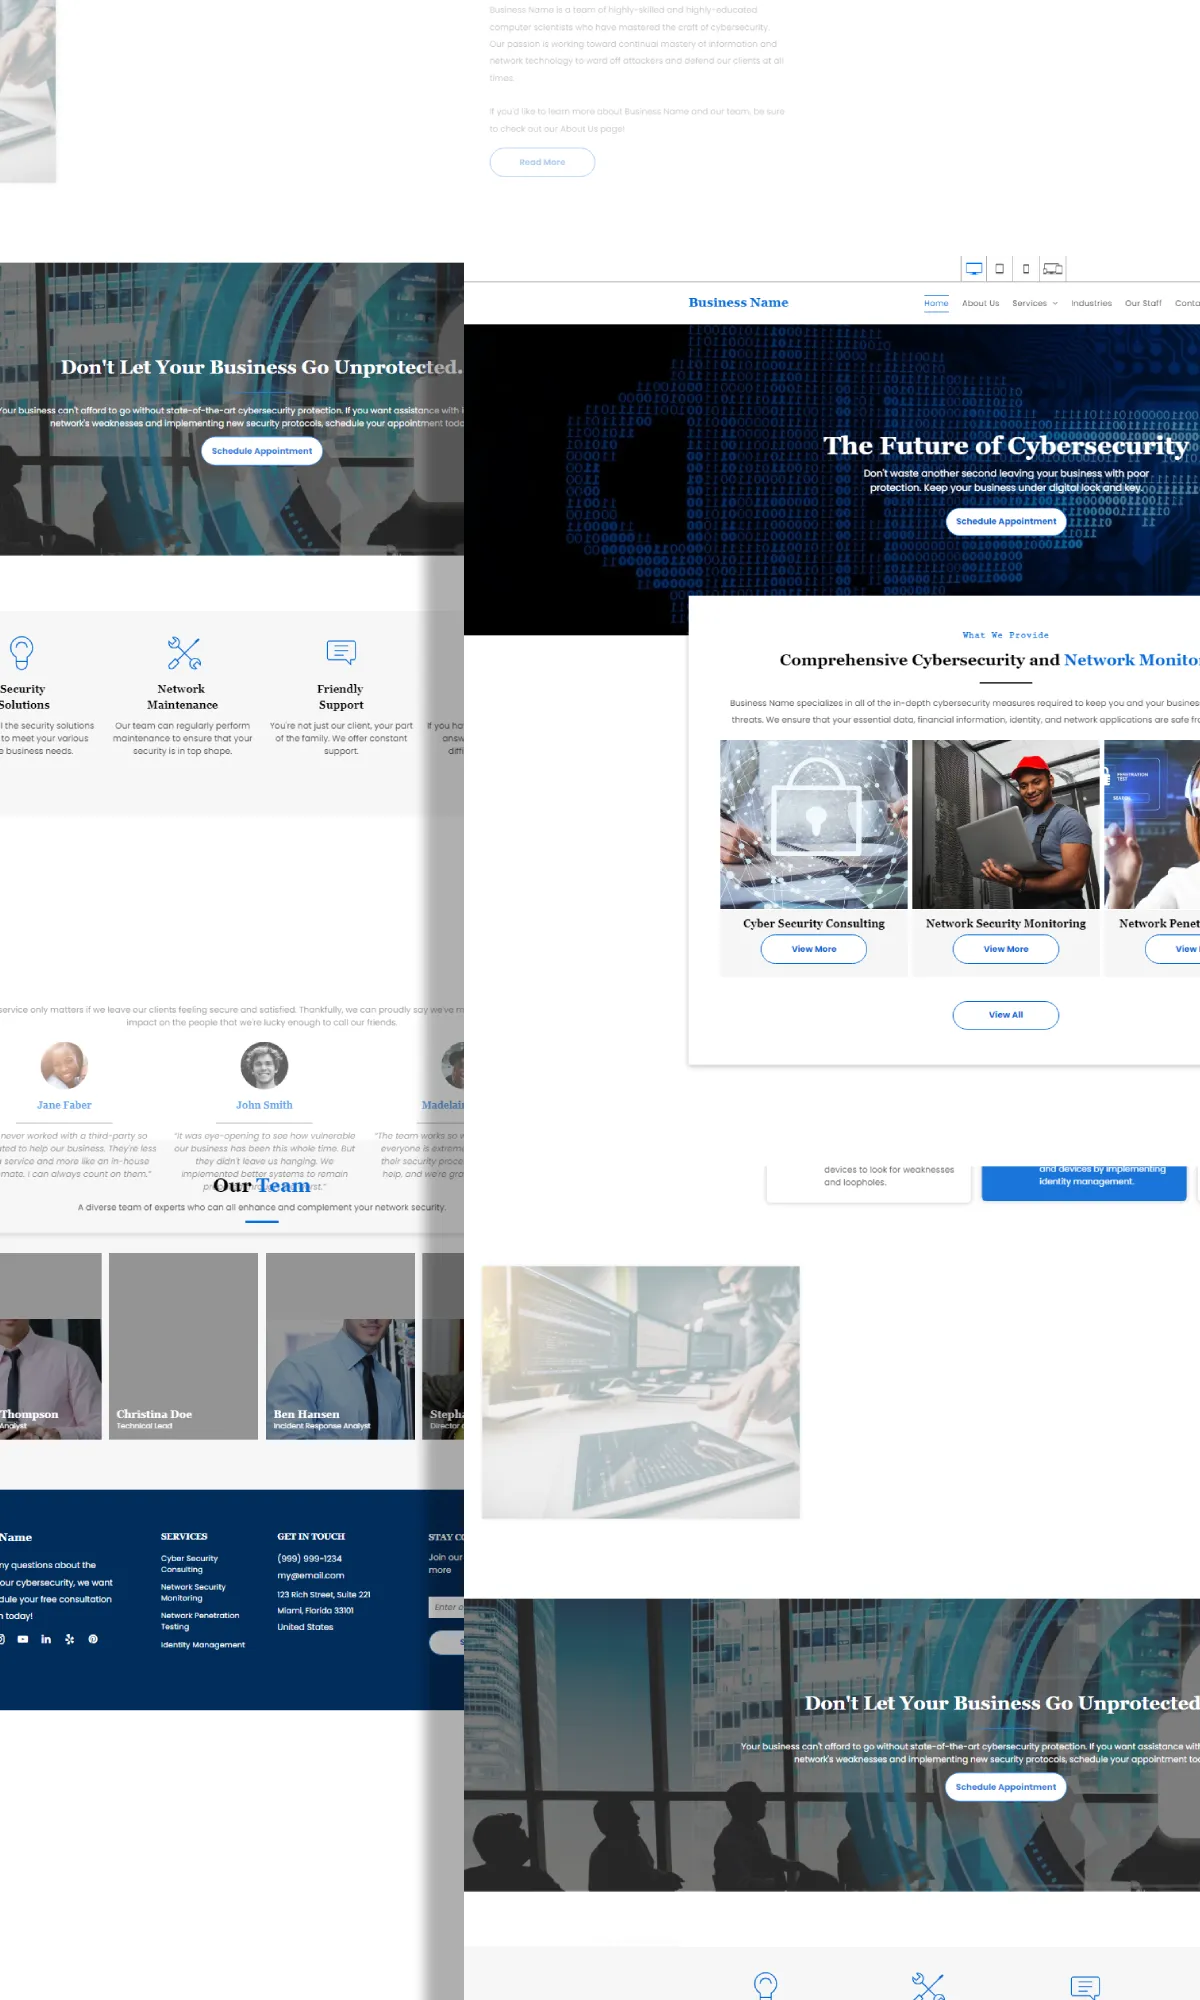Open the Yelp footer icon

pos(70,1639)
